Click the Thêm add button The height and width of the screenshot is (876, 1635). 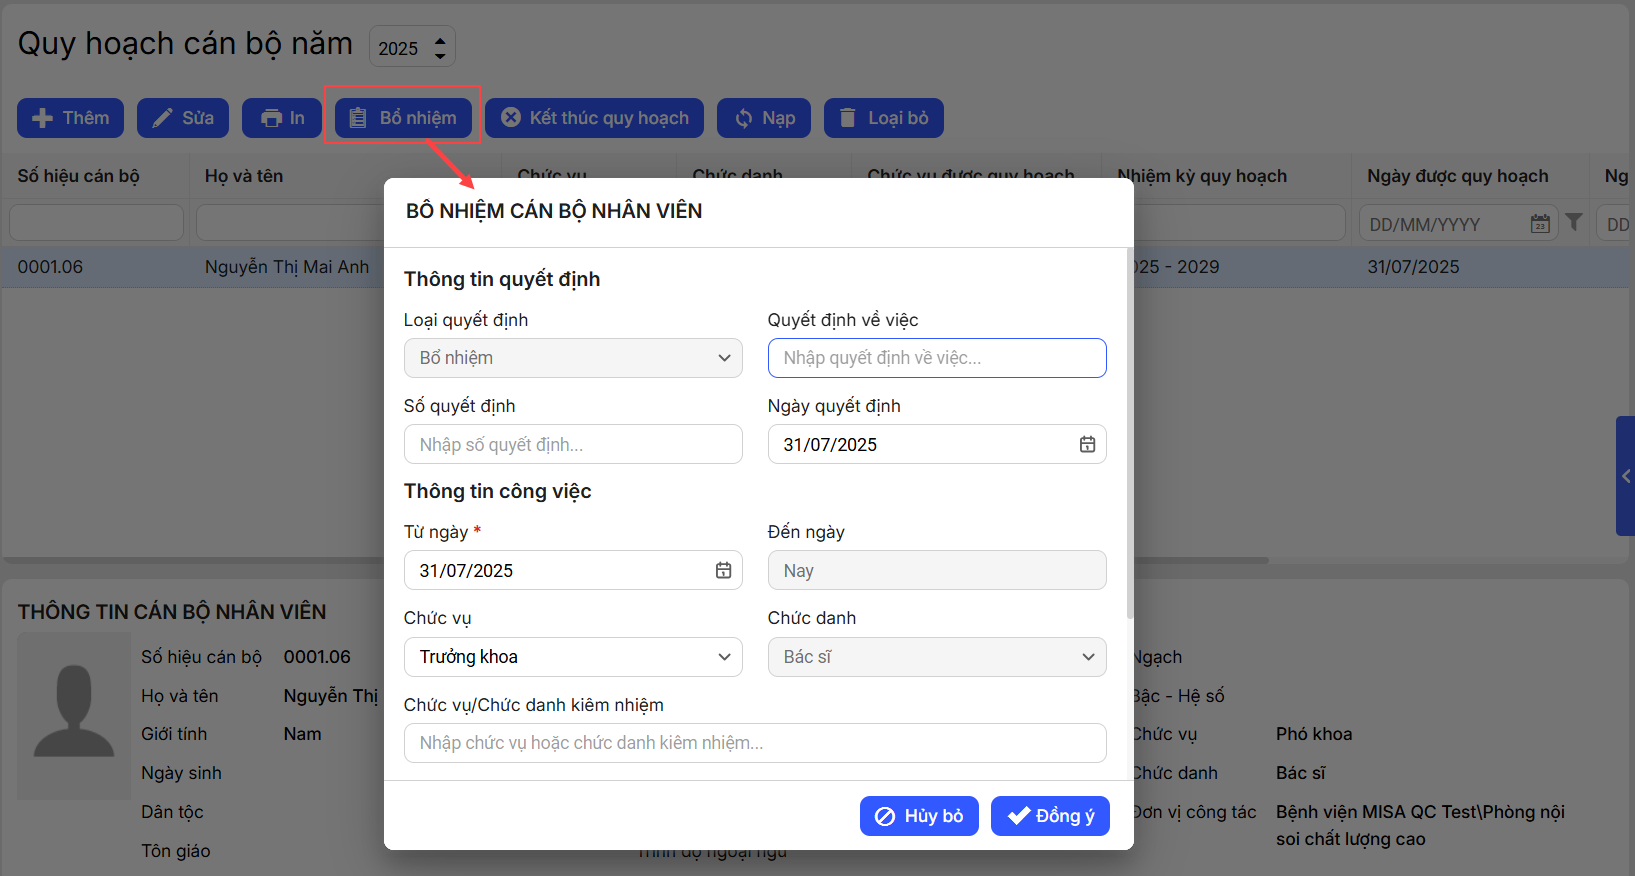pos(70,118)
